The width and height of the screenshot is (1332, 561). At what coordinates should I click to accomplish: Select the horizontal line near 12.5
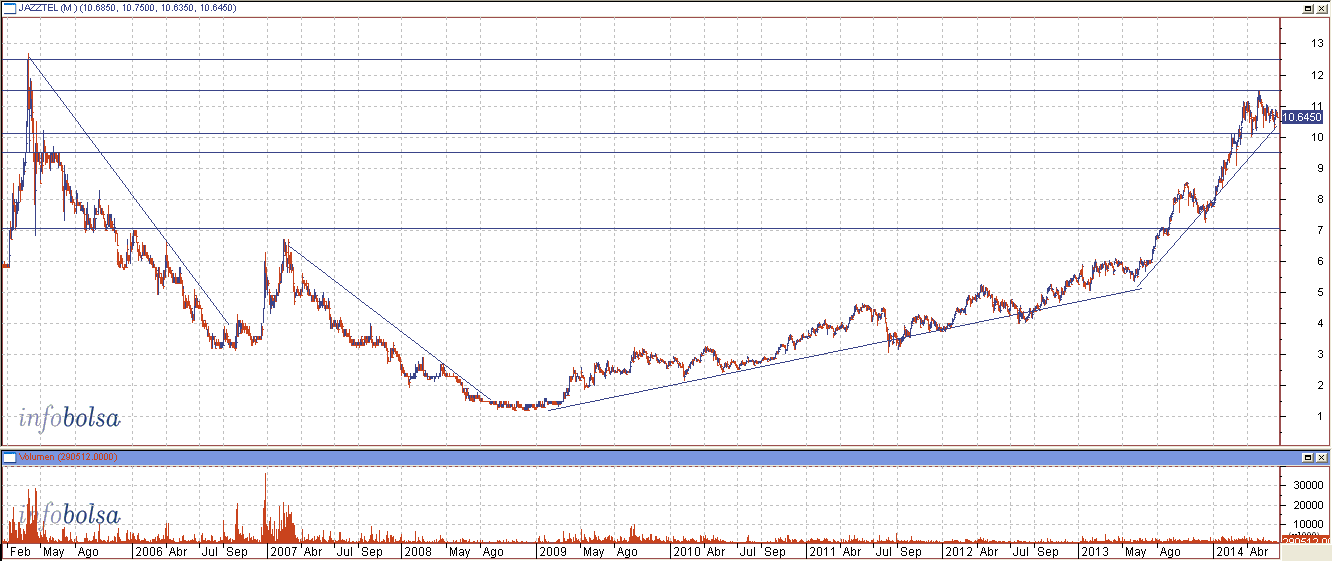click(x=640, y=60)
